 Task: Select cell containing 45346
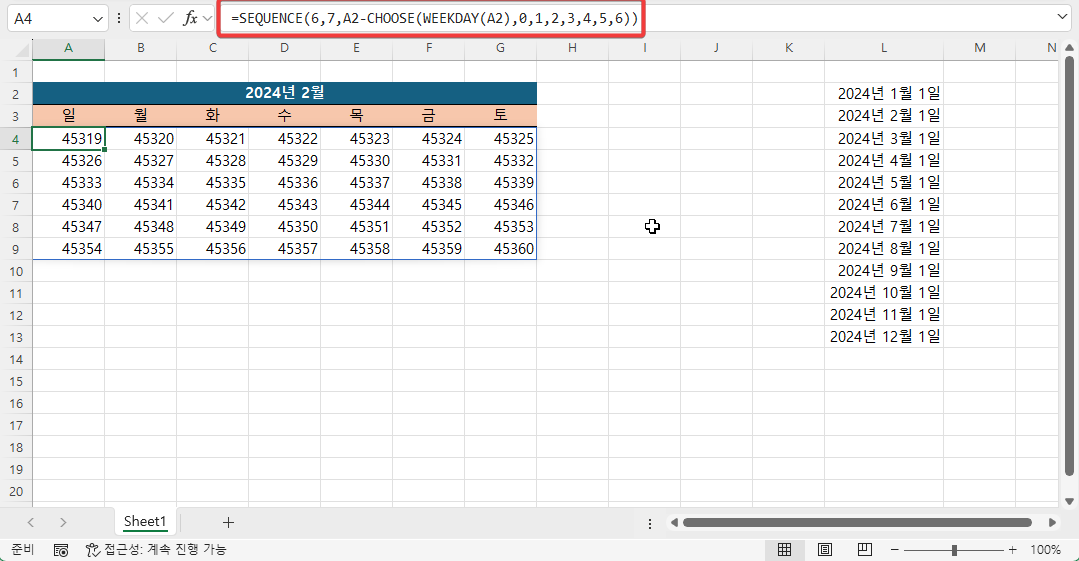pyautogui.click(x=500, y=204)
